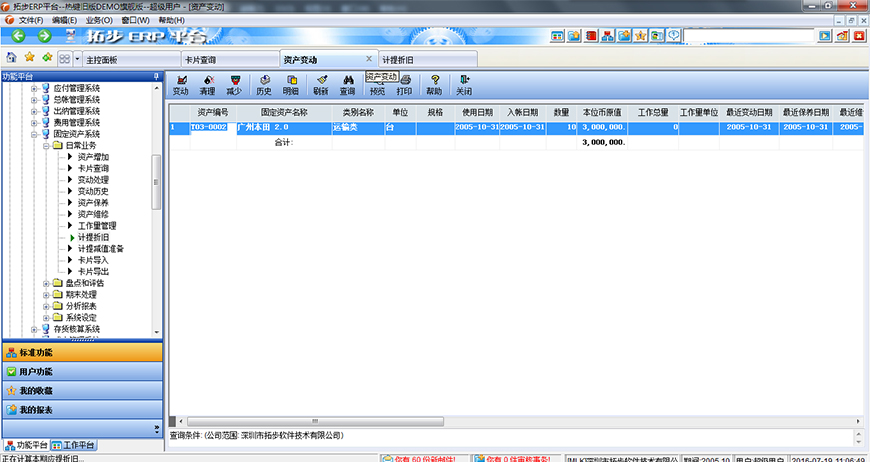This screenshot has width=870, height=462.
Task: Click the green back arrow button
Action: [18, 36]
